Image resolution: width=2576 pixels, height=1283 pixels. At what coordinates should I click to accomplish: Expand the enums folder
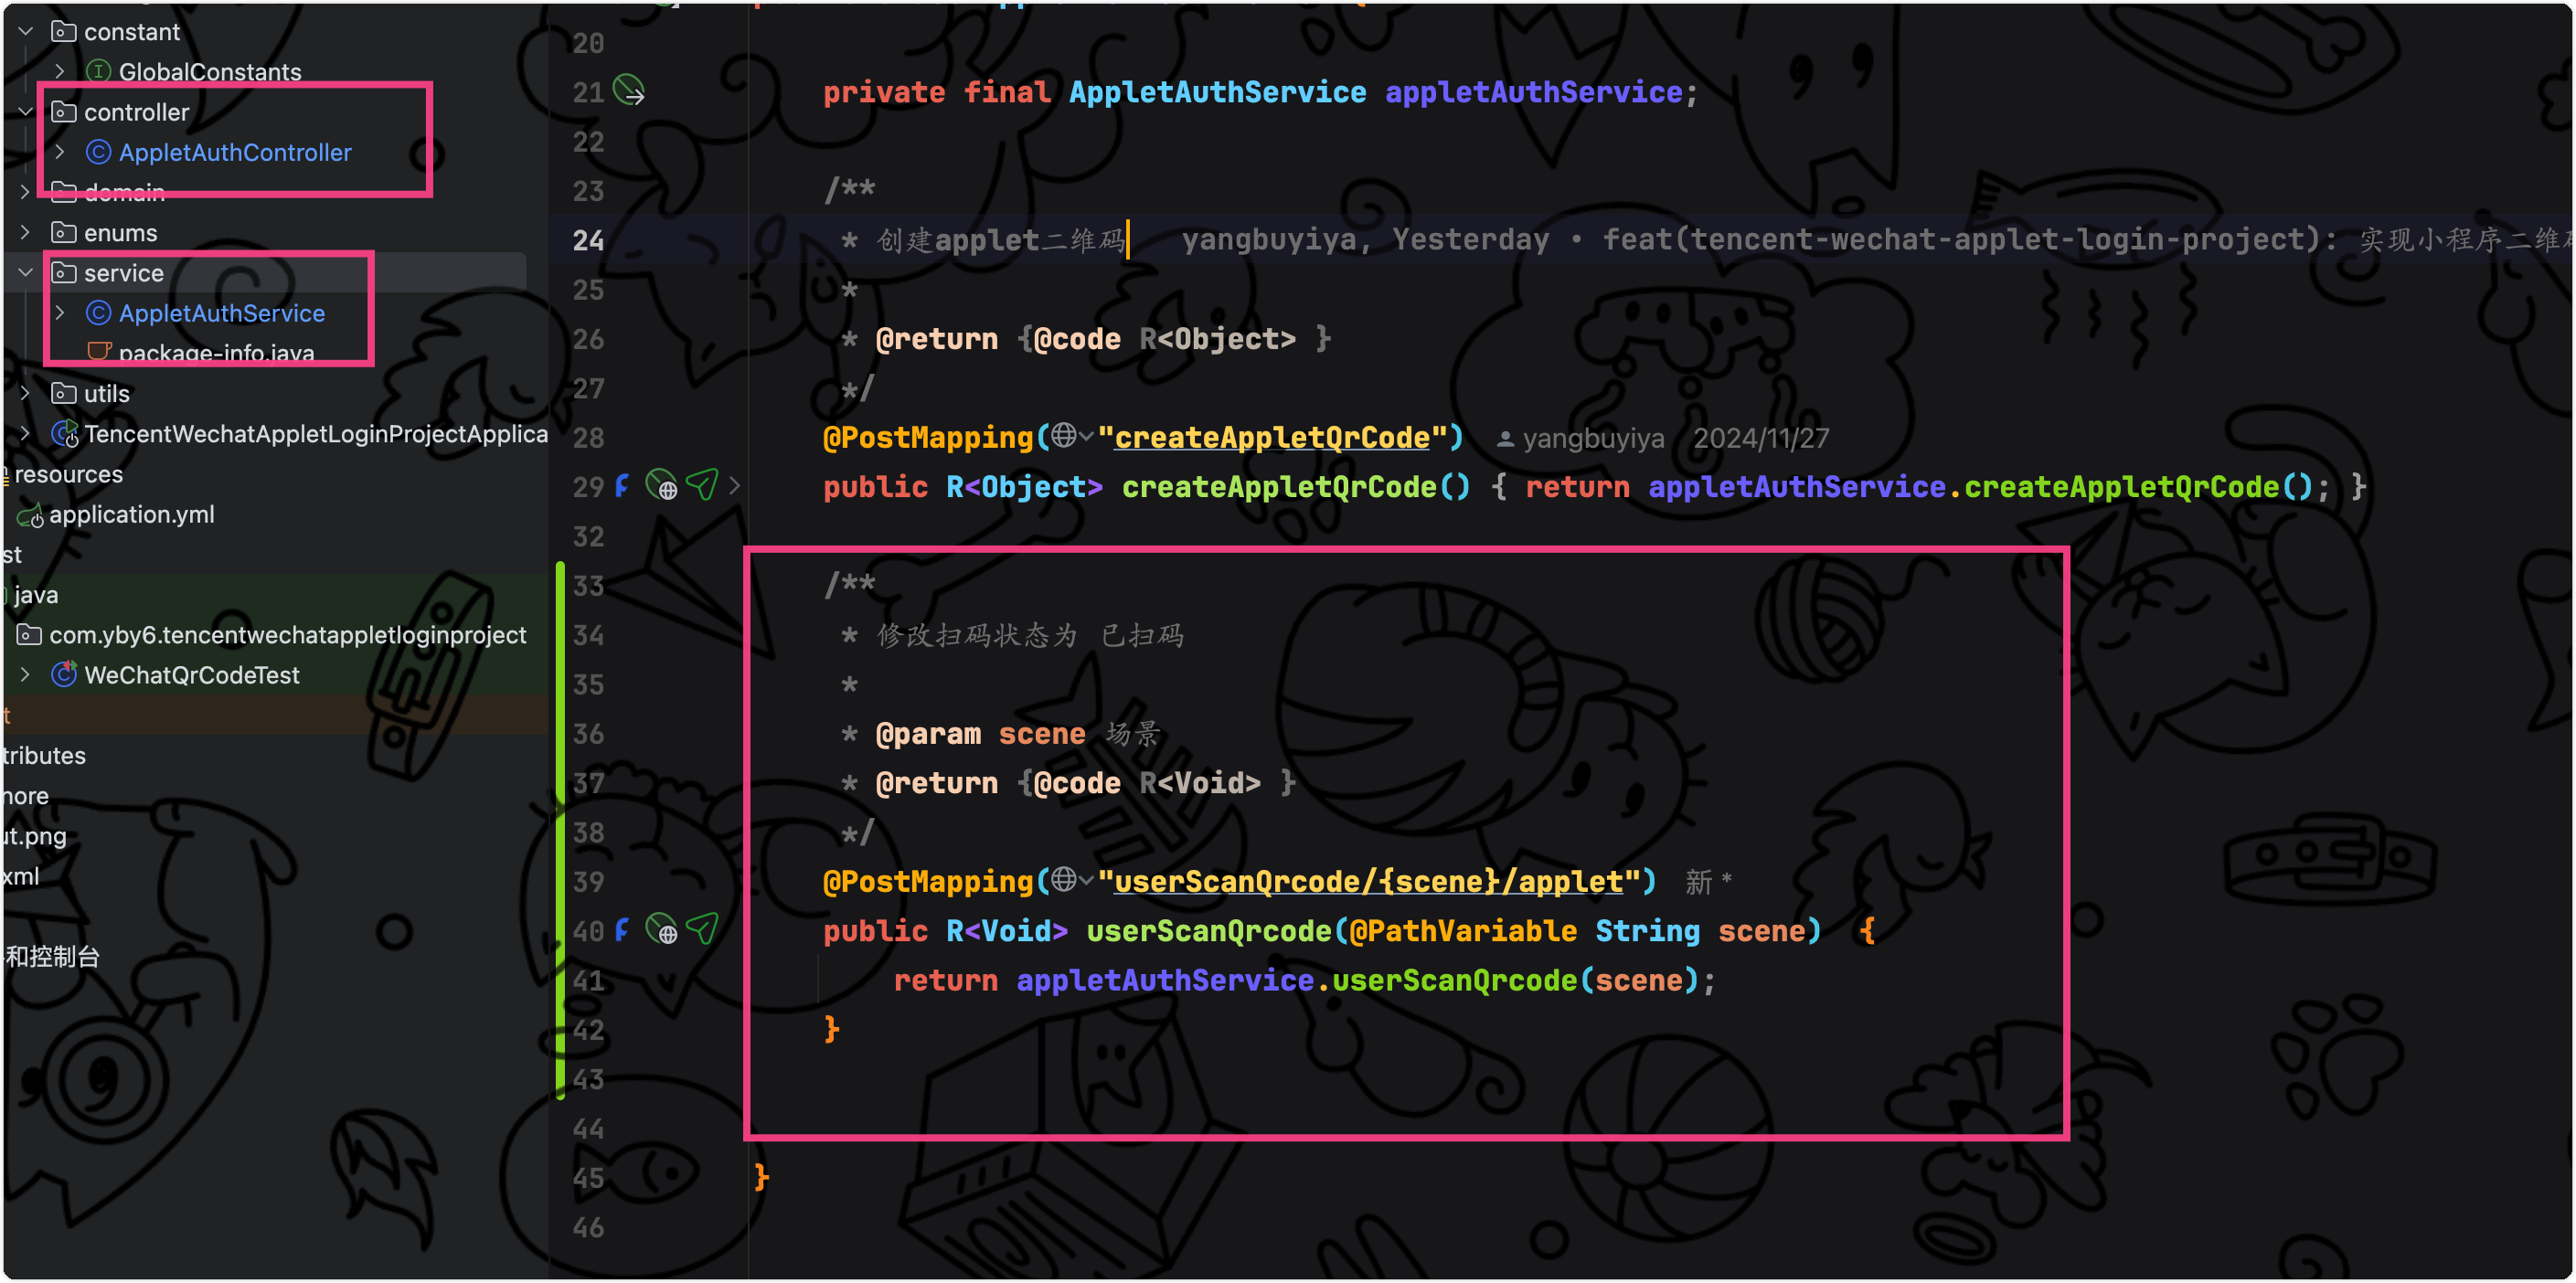click(26, 232)
